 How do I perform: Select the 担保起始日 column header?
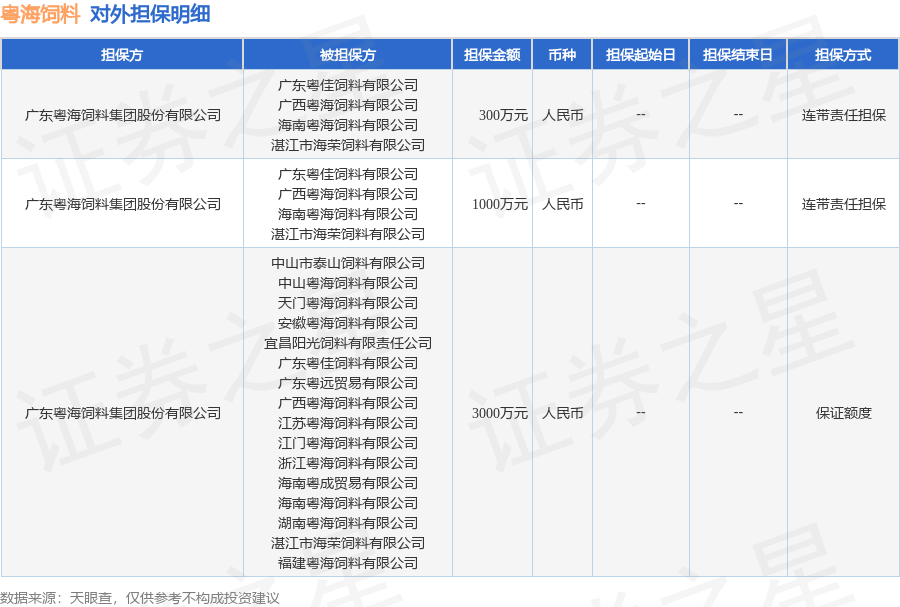[x=641, y=55]
